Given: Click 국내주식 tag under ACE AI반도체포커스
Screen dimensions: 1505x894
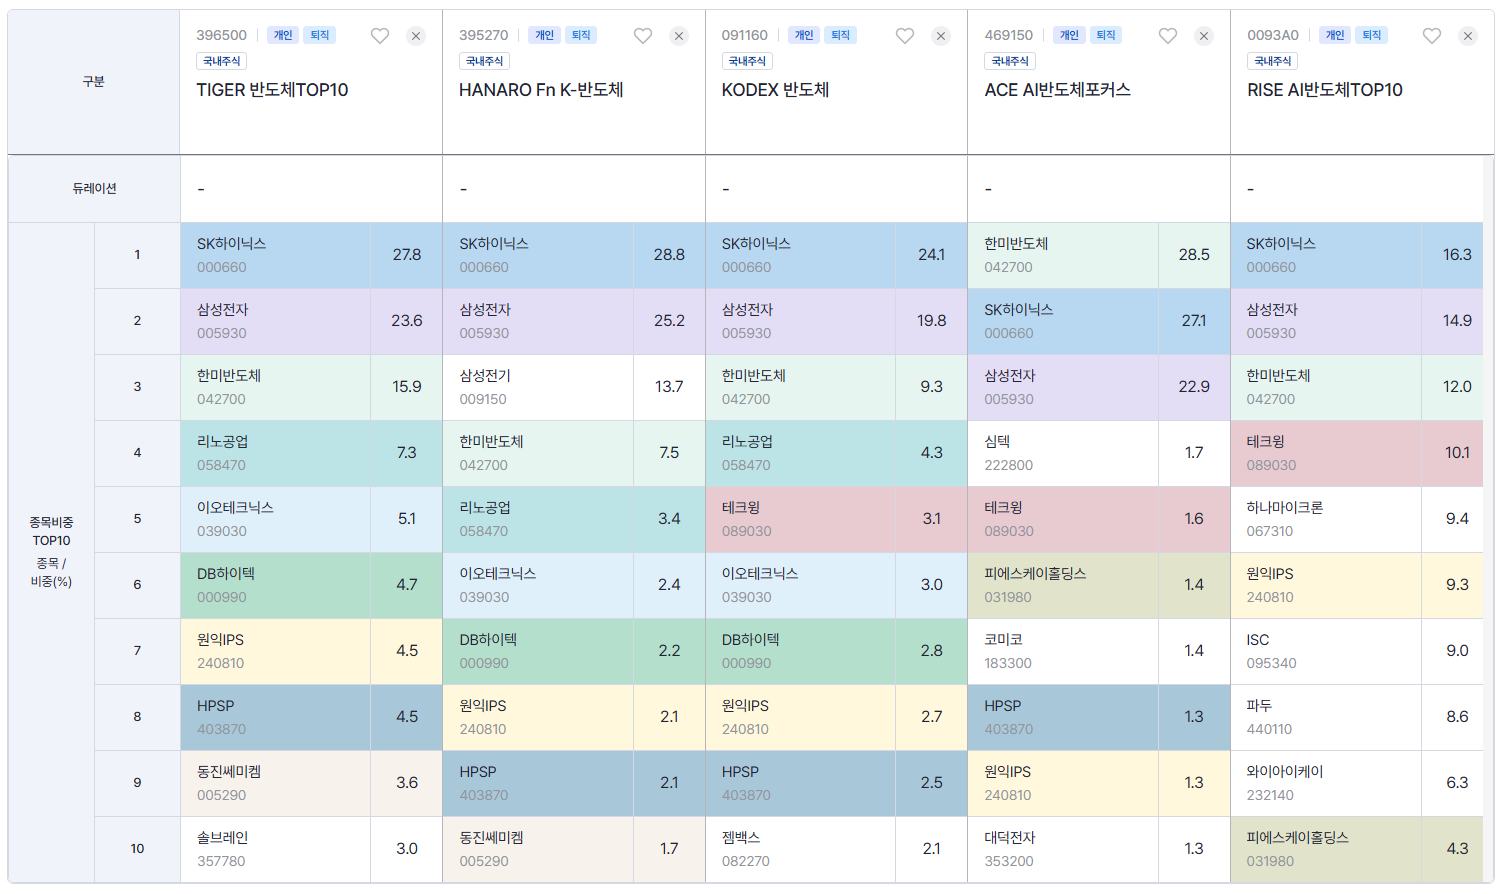Looking at the screenshot, I should coord(1010,61).
